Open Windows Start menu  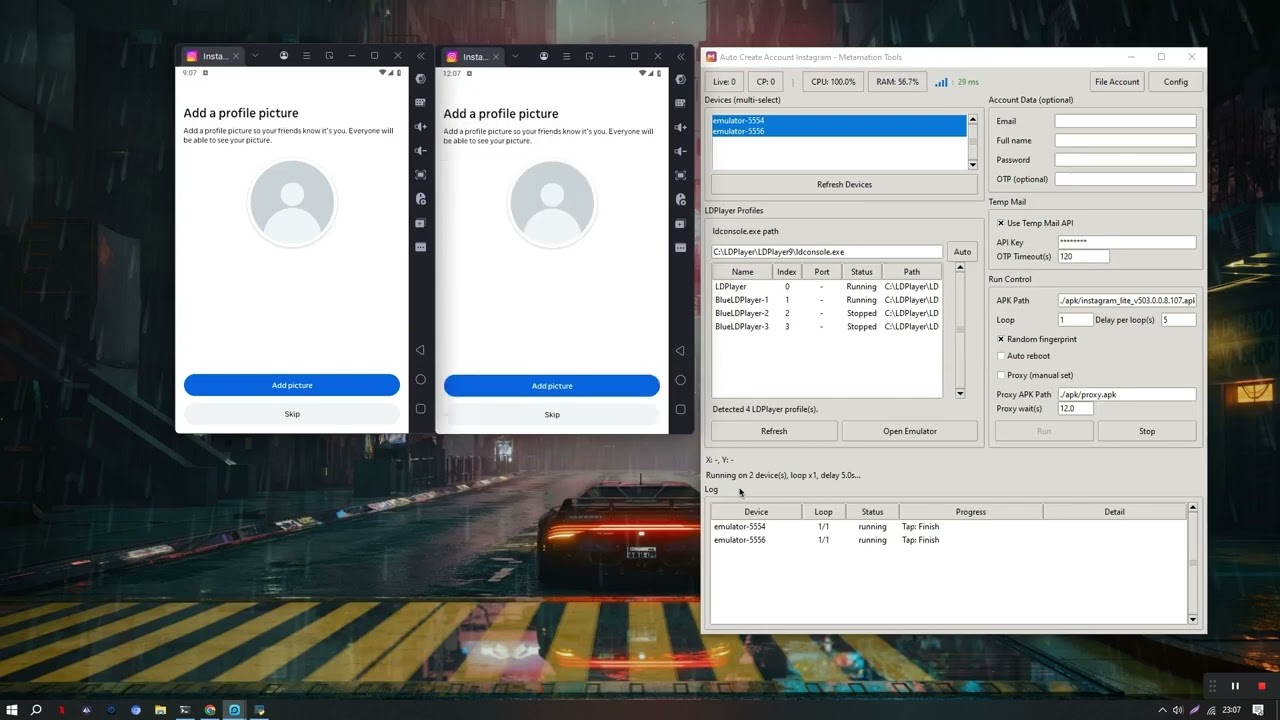11,710
